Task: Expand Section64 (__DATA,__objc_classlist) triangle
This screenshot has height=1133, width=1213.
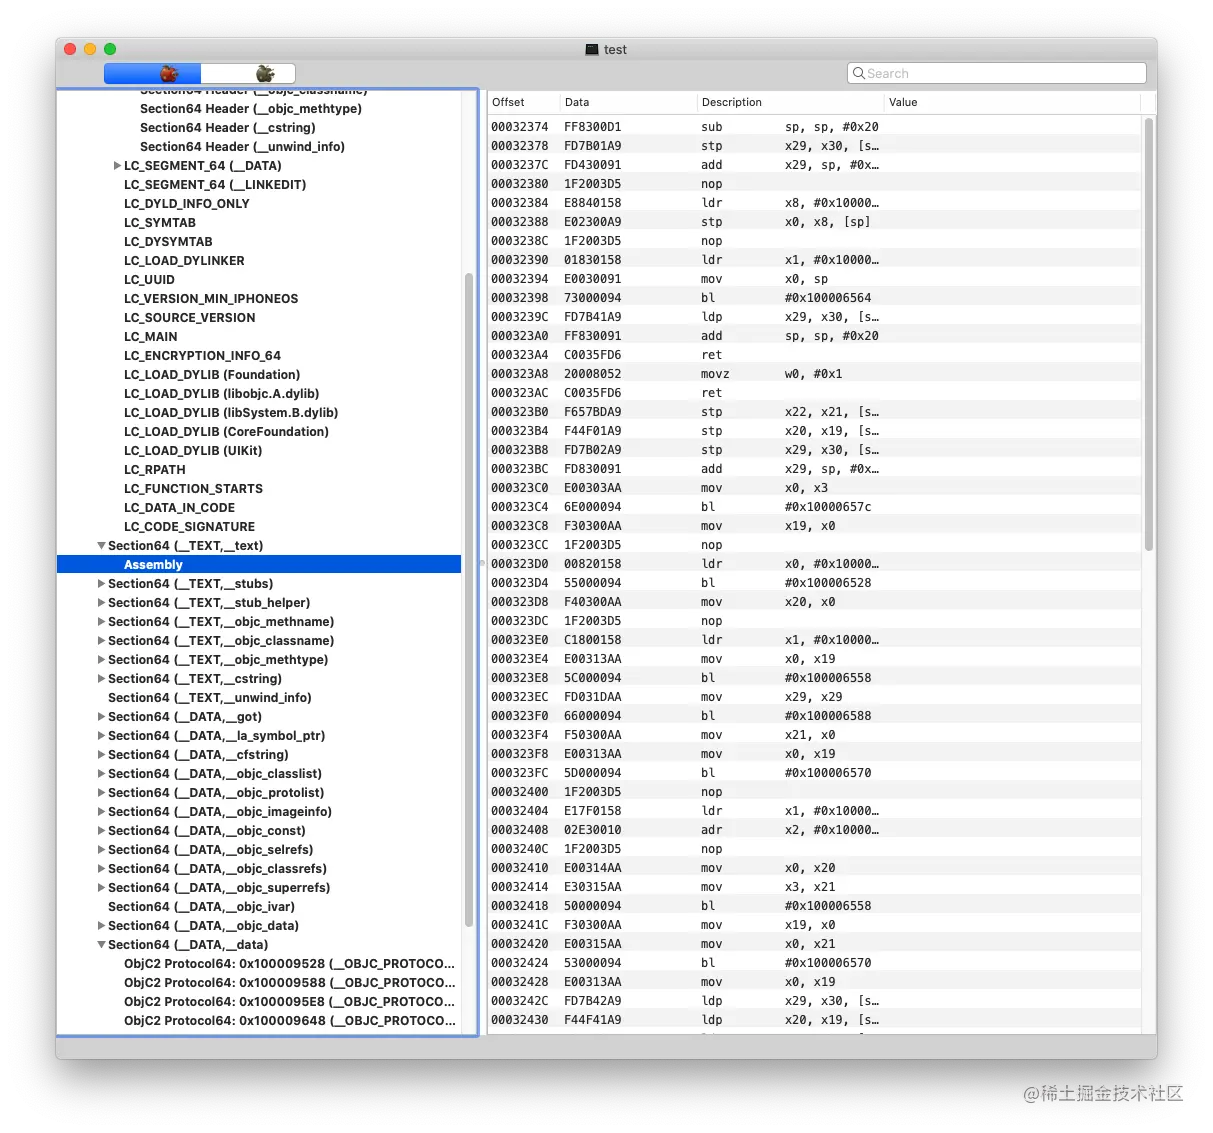Action: click(101, 774)
